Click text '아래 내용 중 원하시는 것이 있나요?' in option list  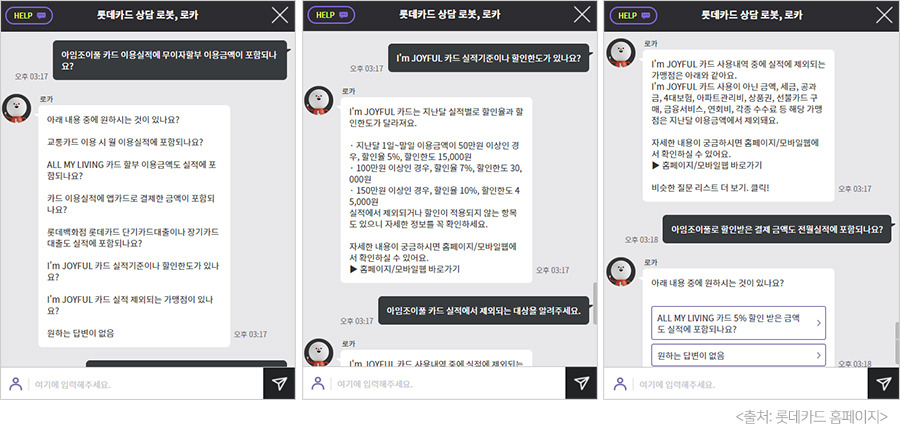113,119
